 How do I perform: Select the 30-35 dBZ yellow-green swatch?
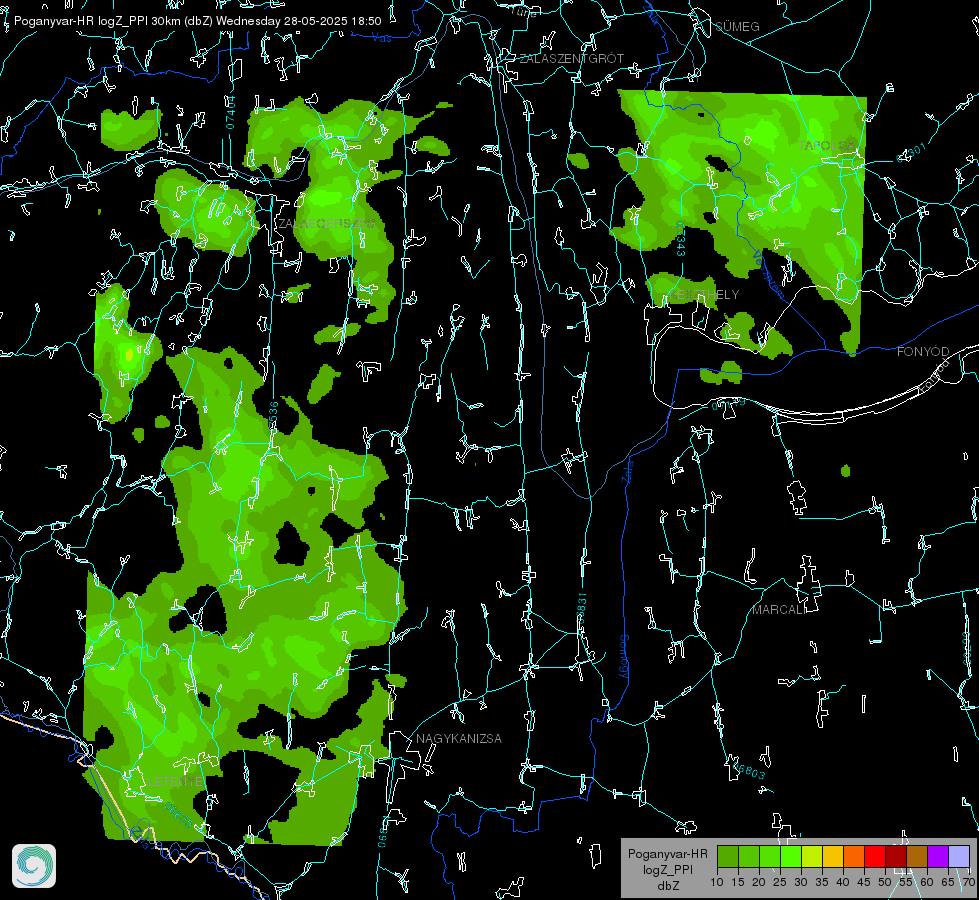(812, 857)
